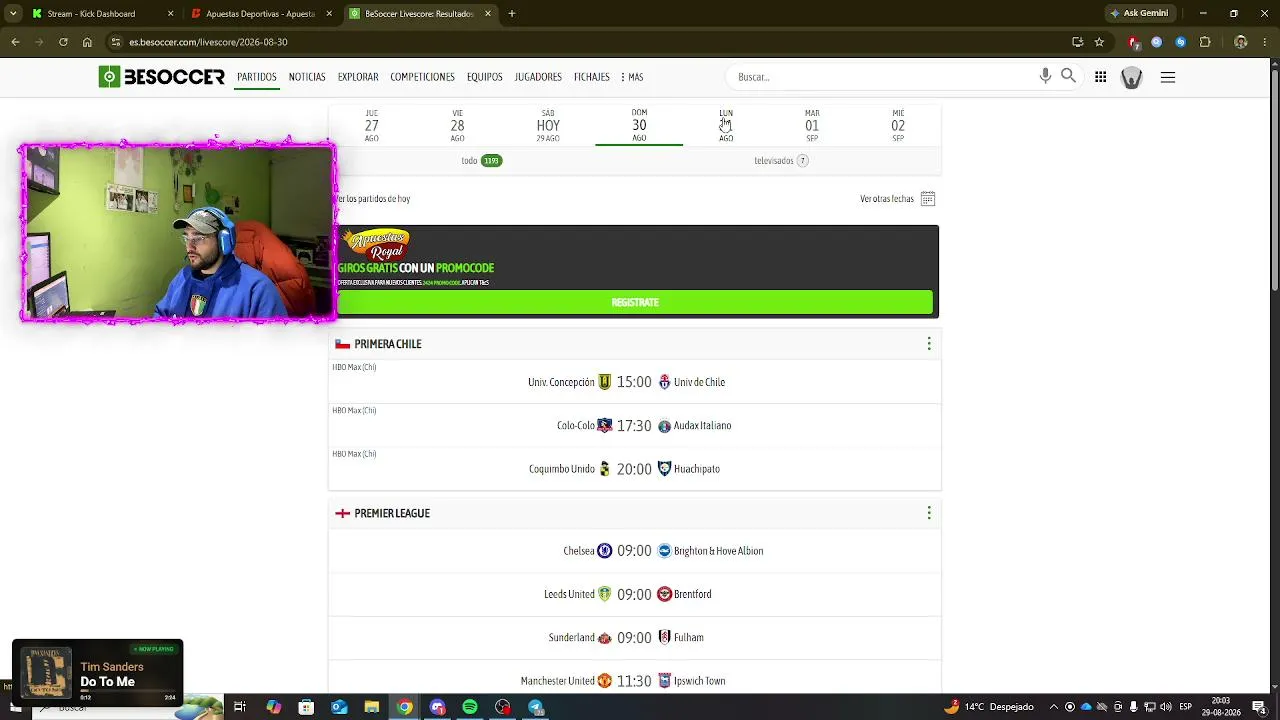The height and width of the screenshot is (720, 1280).
Task: Open the Chrome tab search dropdown
Action: point(13,14)
